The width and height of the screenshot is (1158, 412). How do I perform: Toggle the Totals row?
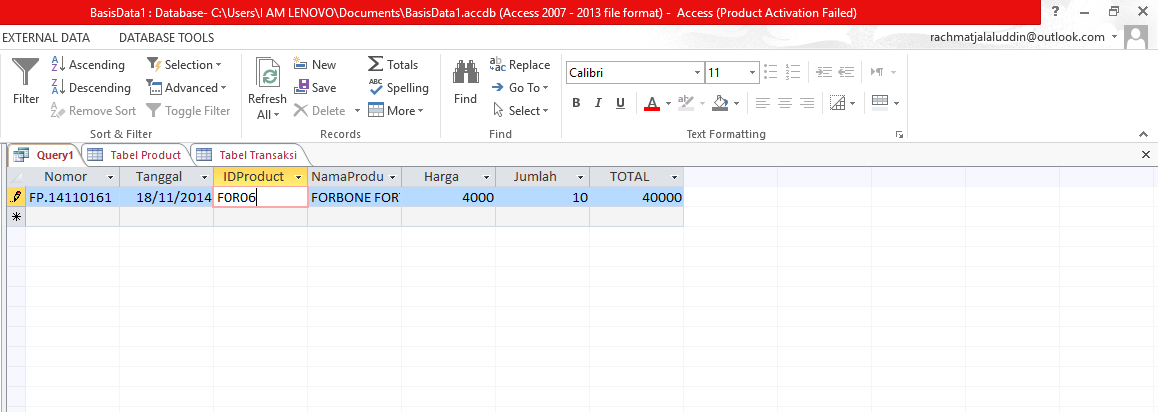coord(393,65)
